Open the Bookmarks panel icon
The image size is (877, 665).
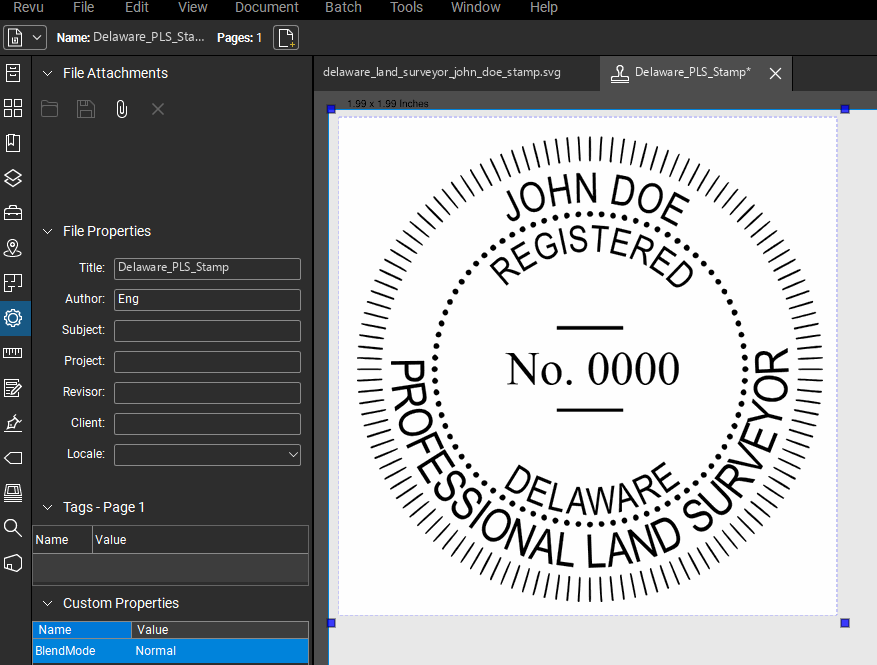13,143
